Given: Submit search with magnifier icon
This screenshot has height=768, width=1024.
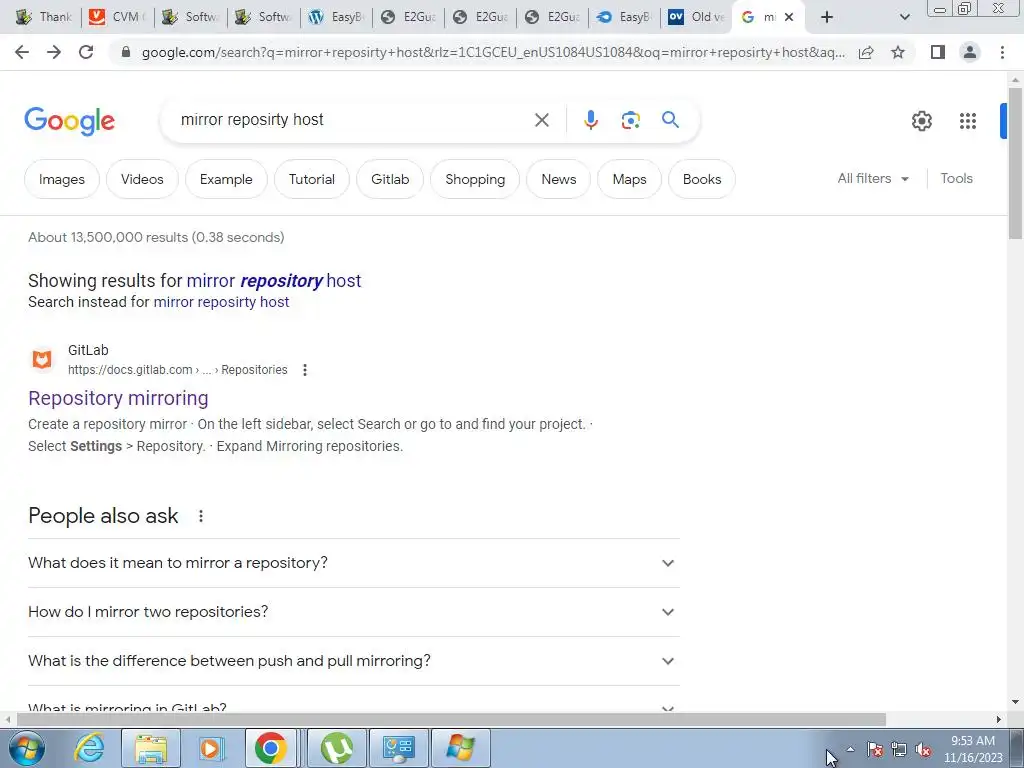Looking at the screenshot, I should pyautogui.click(x=670, y=120).
